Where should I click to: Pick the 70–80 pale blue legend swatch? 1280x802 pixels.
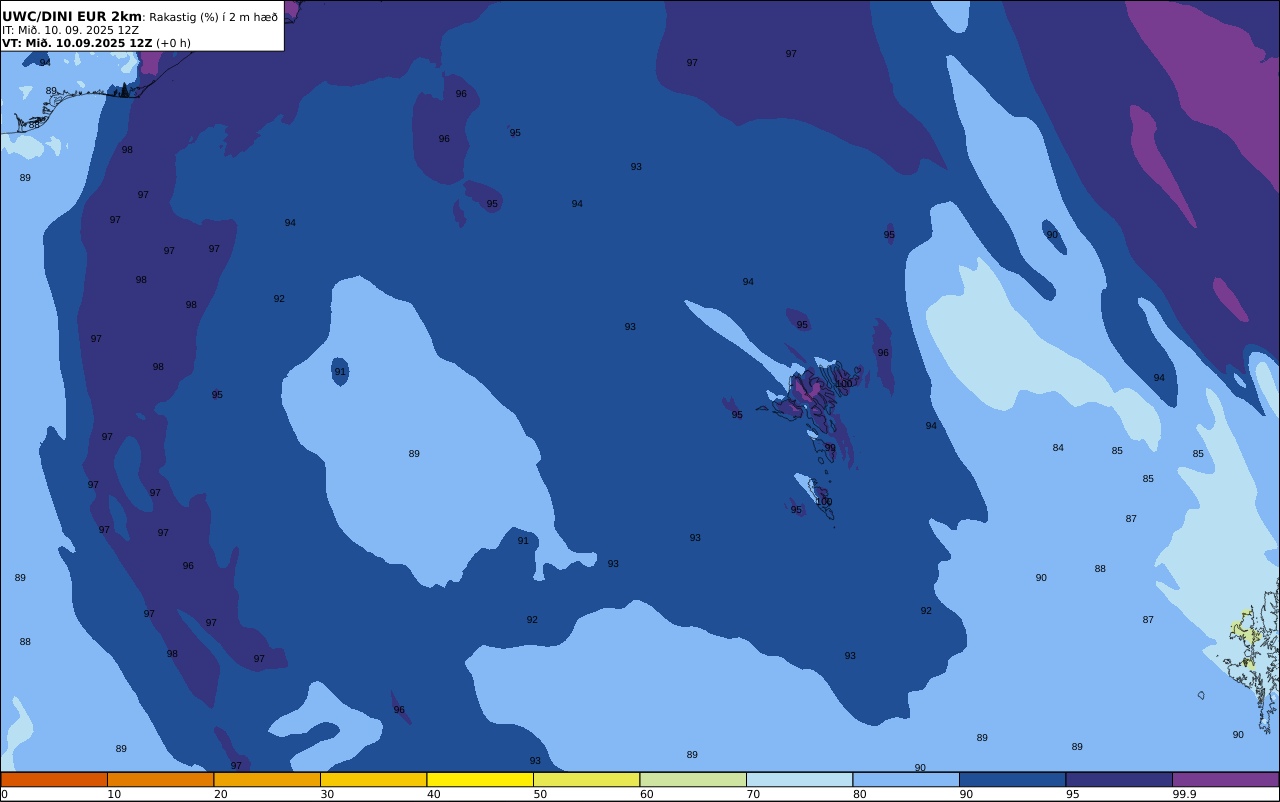(799, 779)
